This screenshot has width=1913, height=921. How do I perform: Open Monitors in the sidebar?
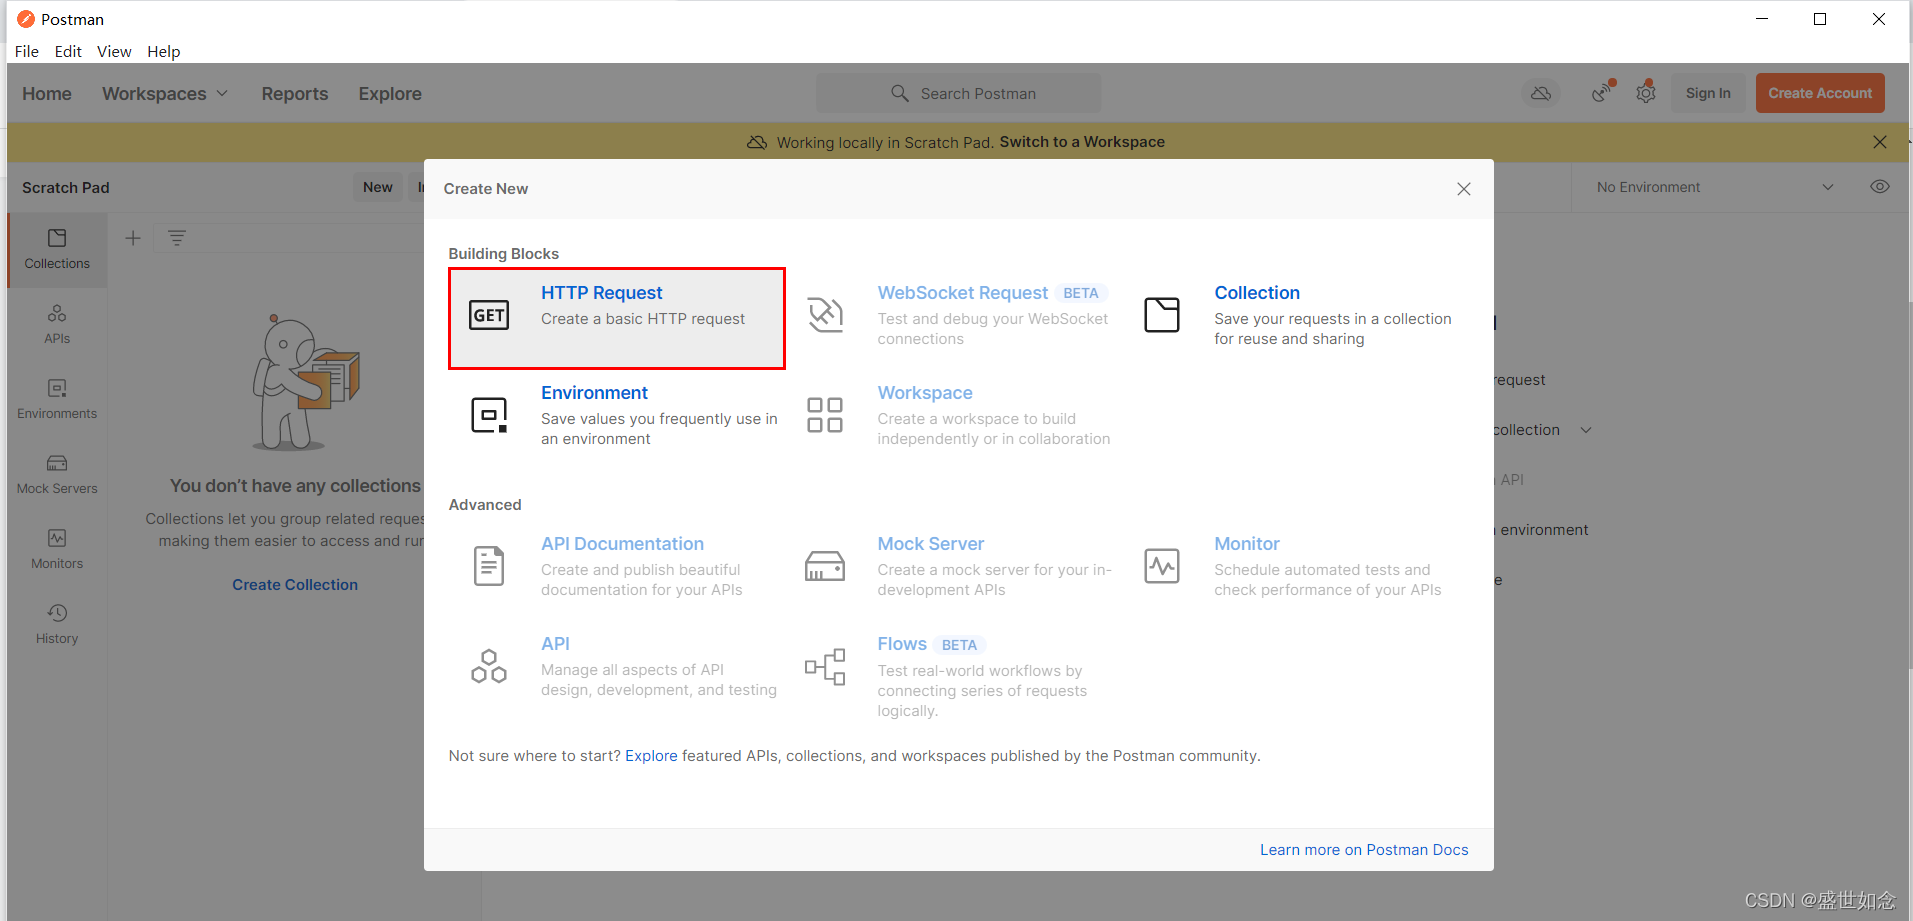57,549
